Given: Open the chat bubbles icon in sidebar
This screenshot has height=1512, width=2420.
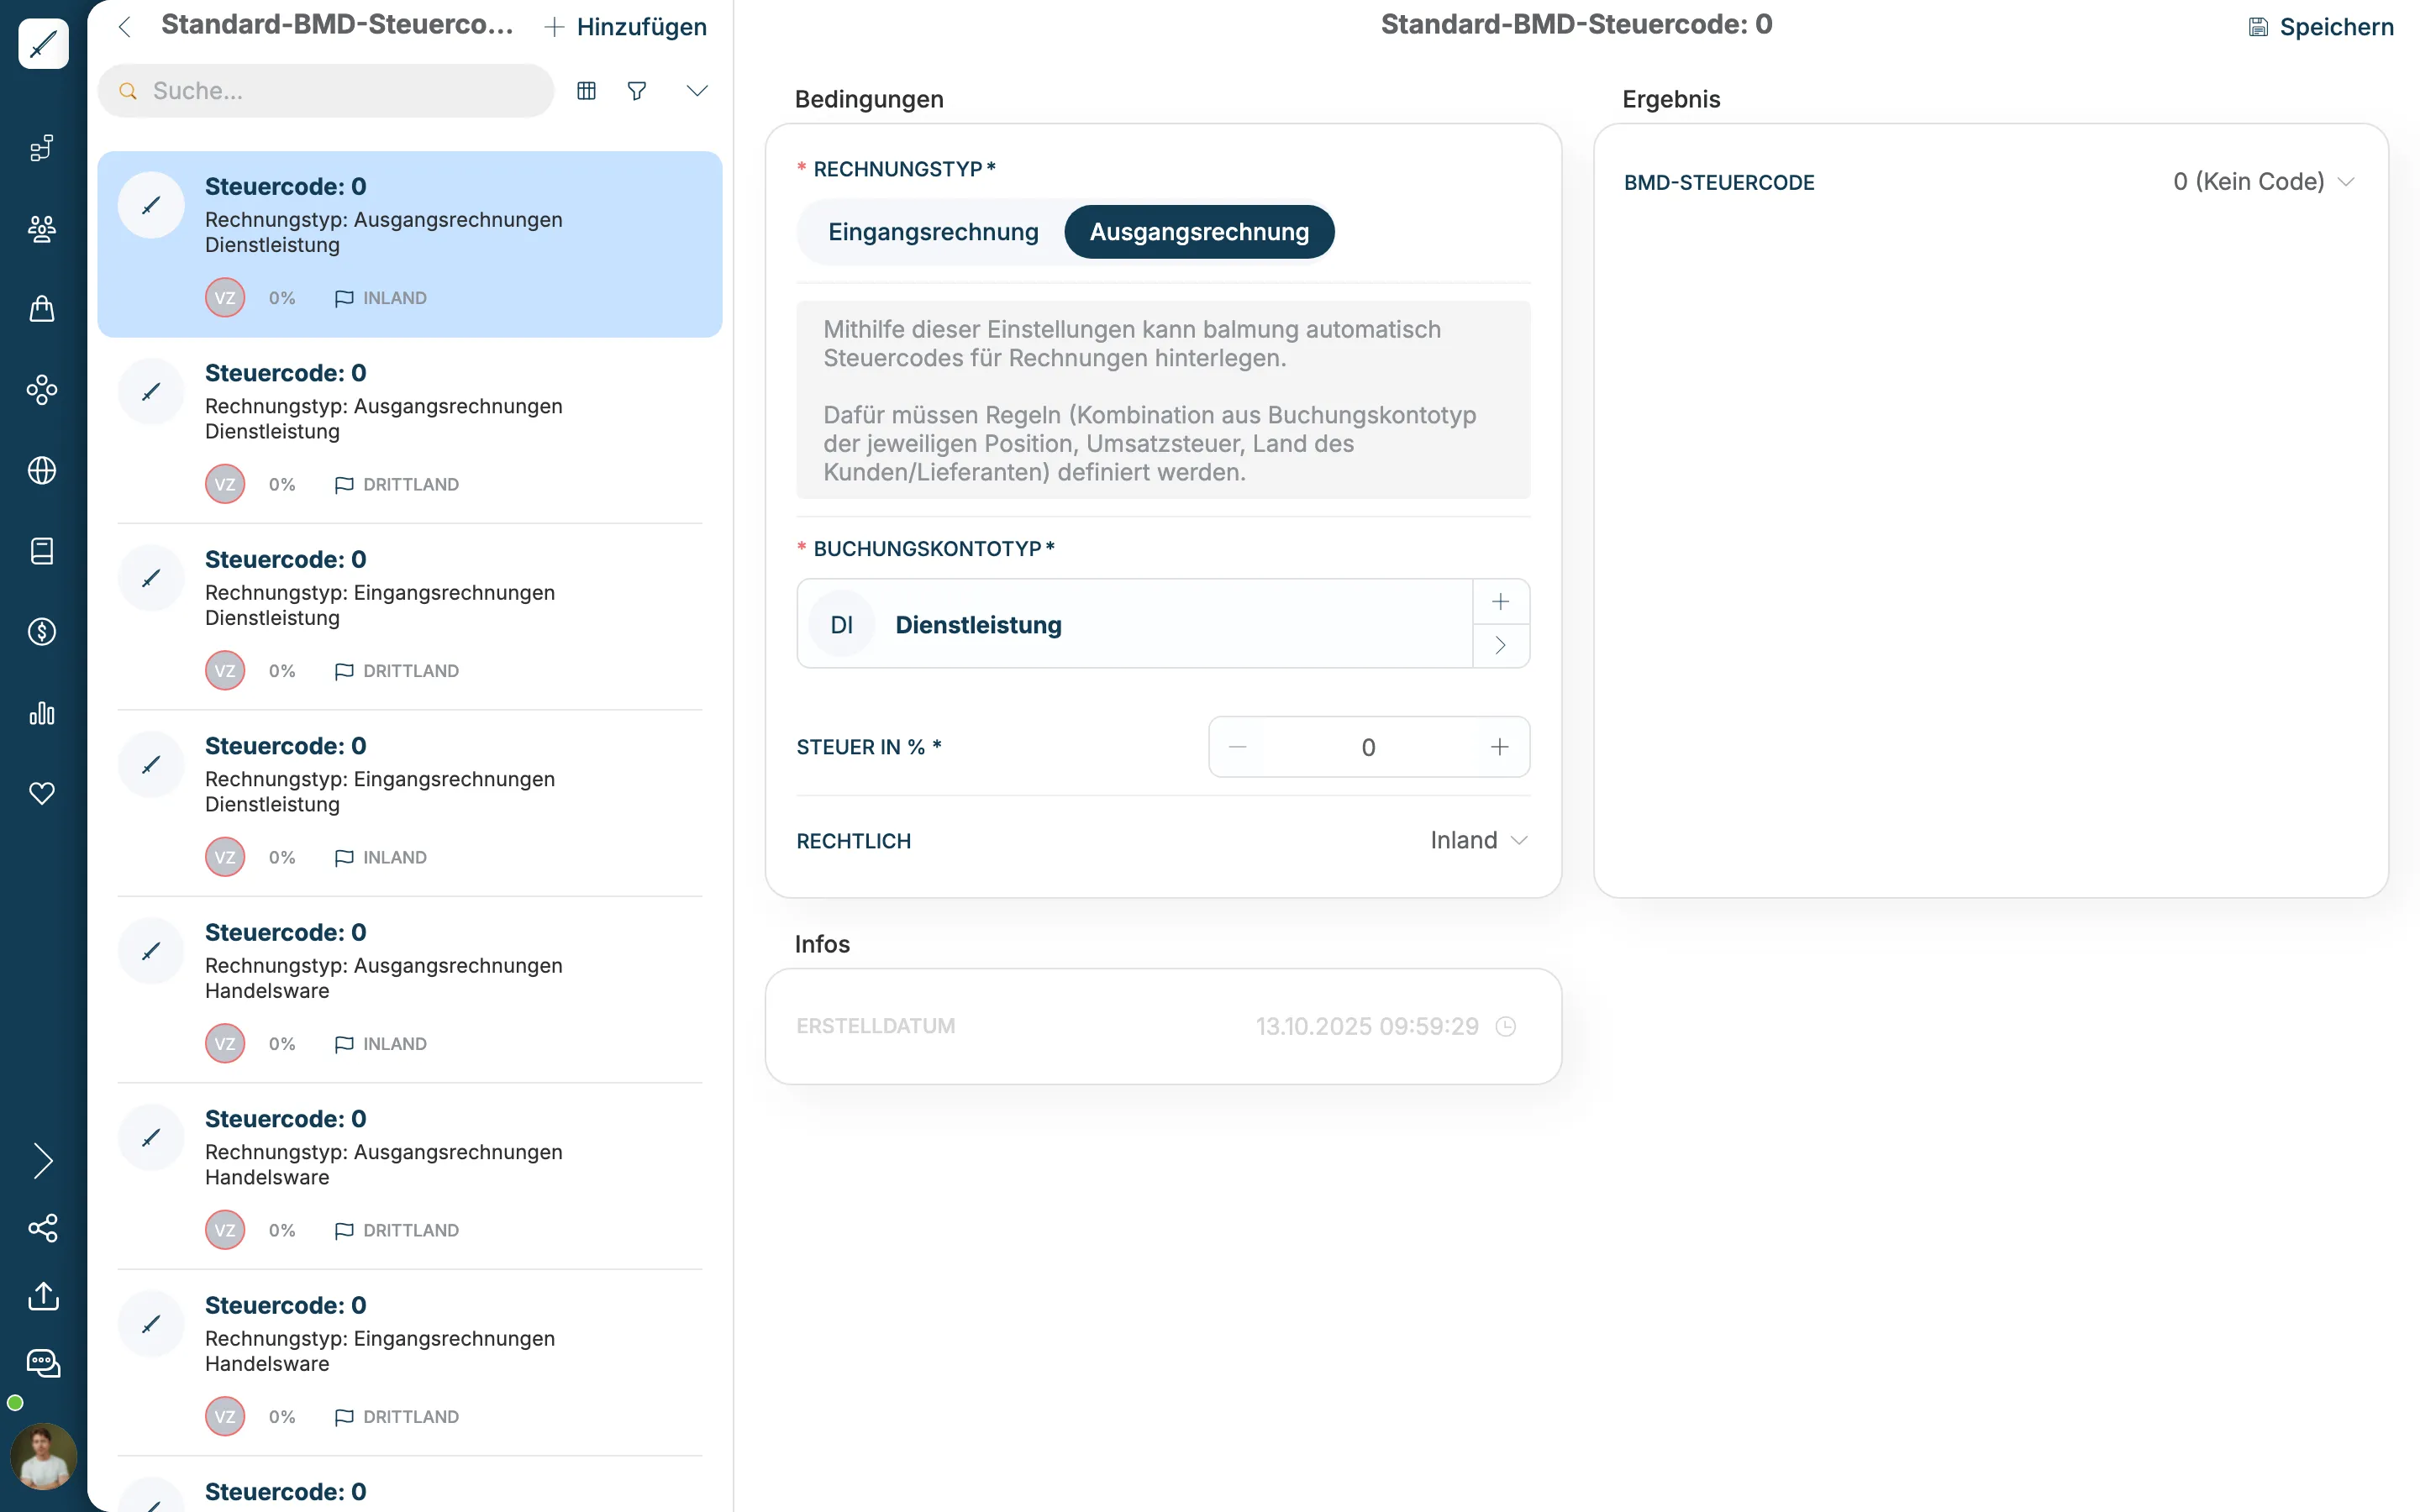Looking at the screenshot, I should coord(43,1363).
